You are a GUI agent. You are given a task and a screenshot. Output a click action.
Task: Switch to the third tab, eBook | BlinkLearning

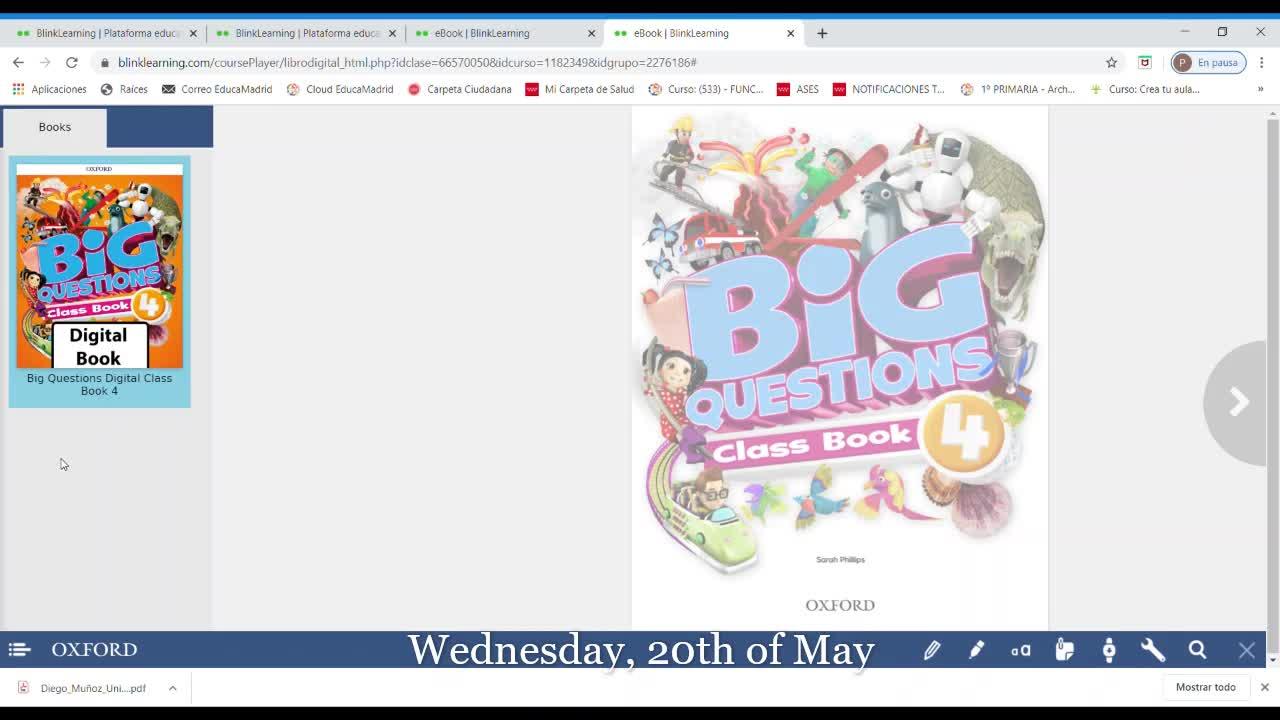click(x=498, y=33)
